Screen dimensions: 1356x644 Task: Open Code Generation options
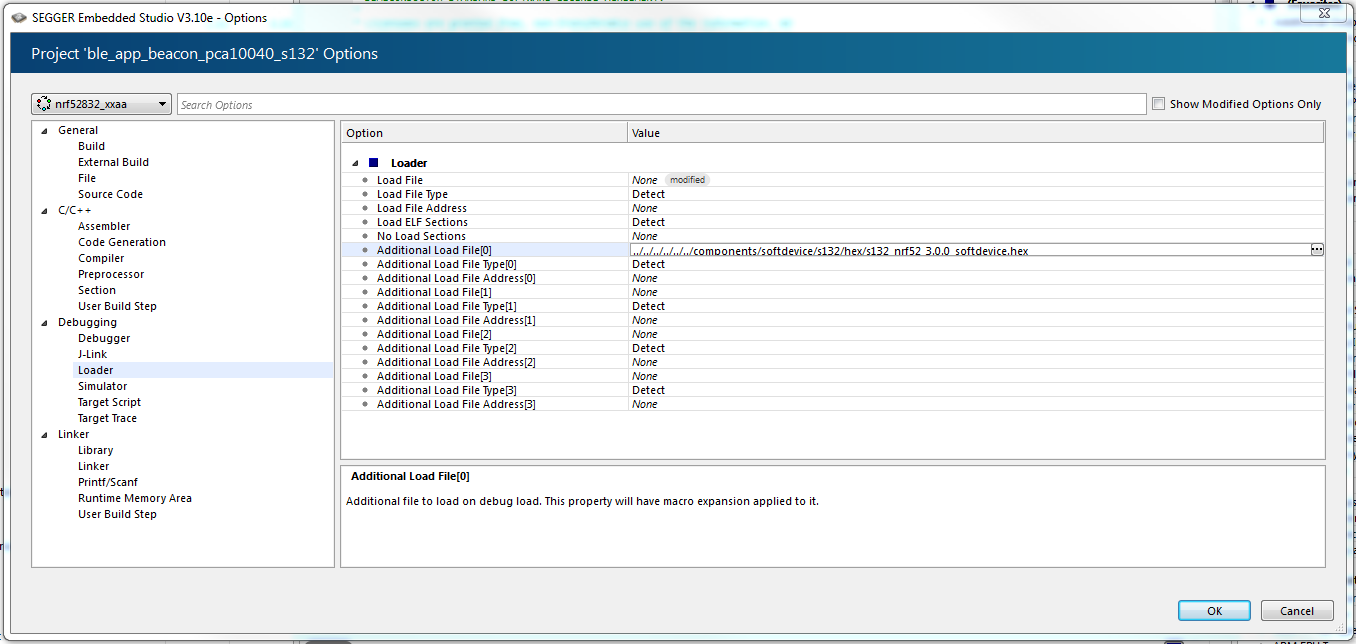[122, 242]
